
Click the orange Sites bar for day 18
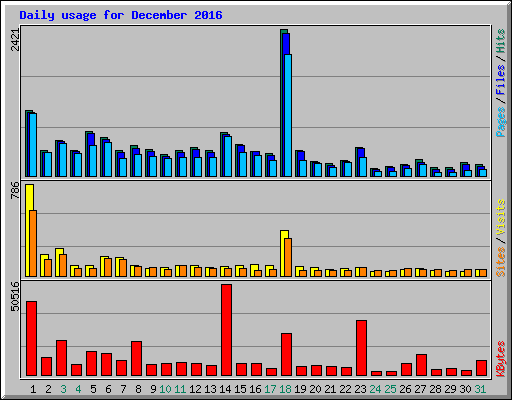click(x=288, y=257)
